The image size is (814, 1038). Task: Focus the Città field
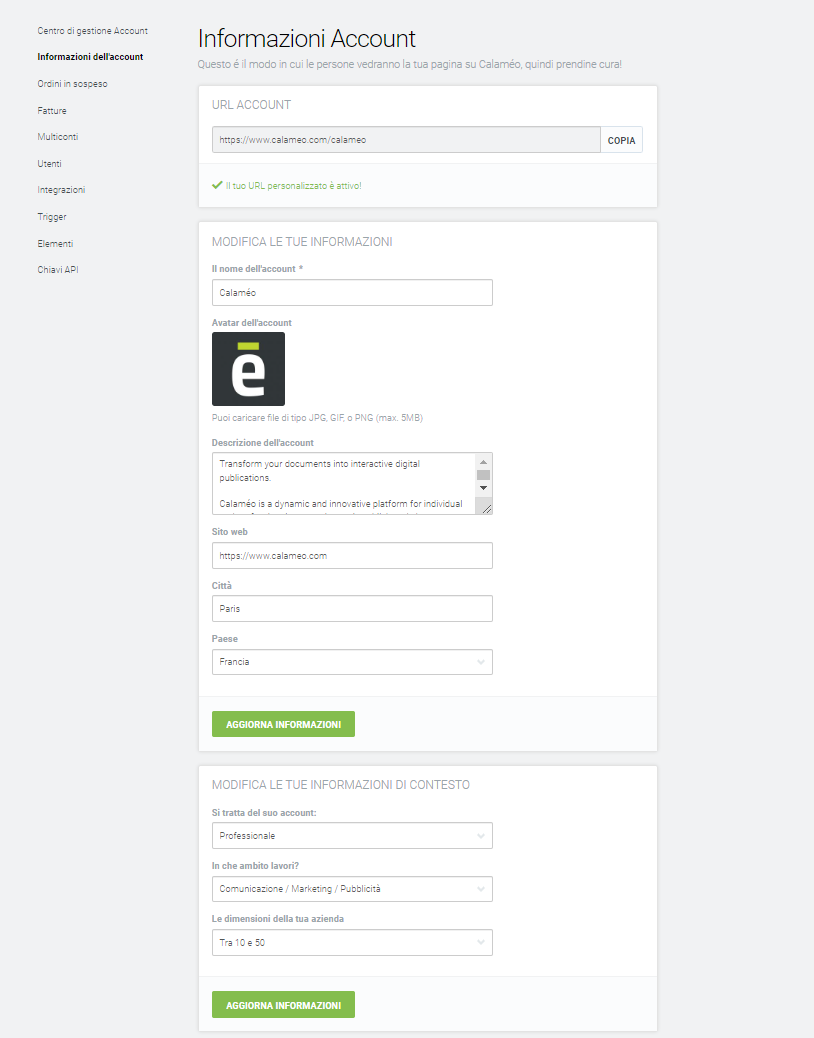pyautogui.click(x=352, y=608)
